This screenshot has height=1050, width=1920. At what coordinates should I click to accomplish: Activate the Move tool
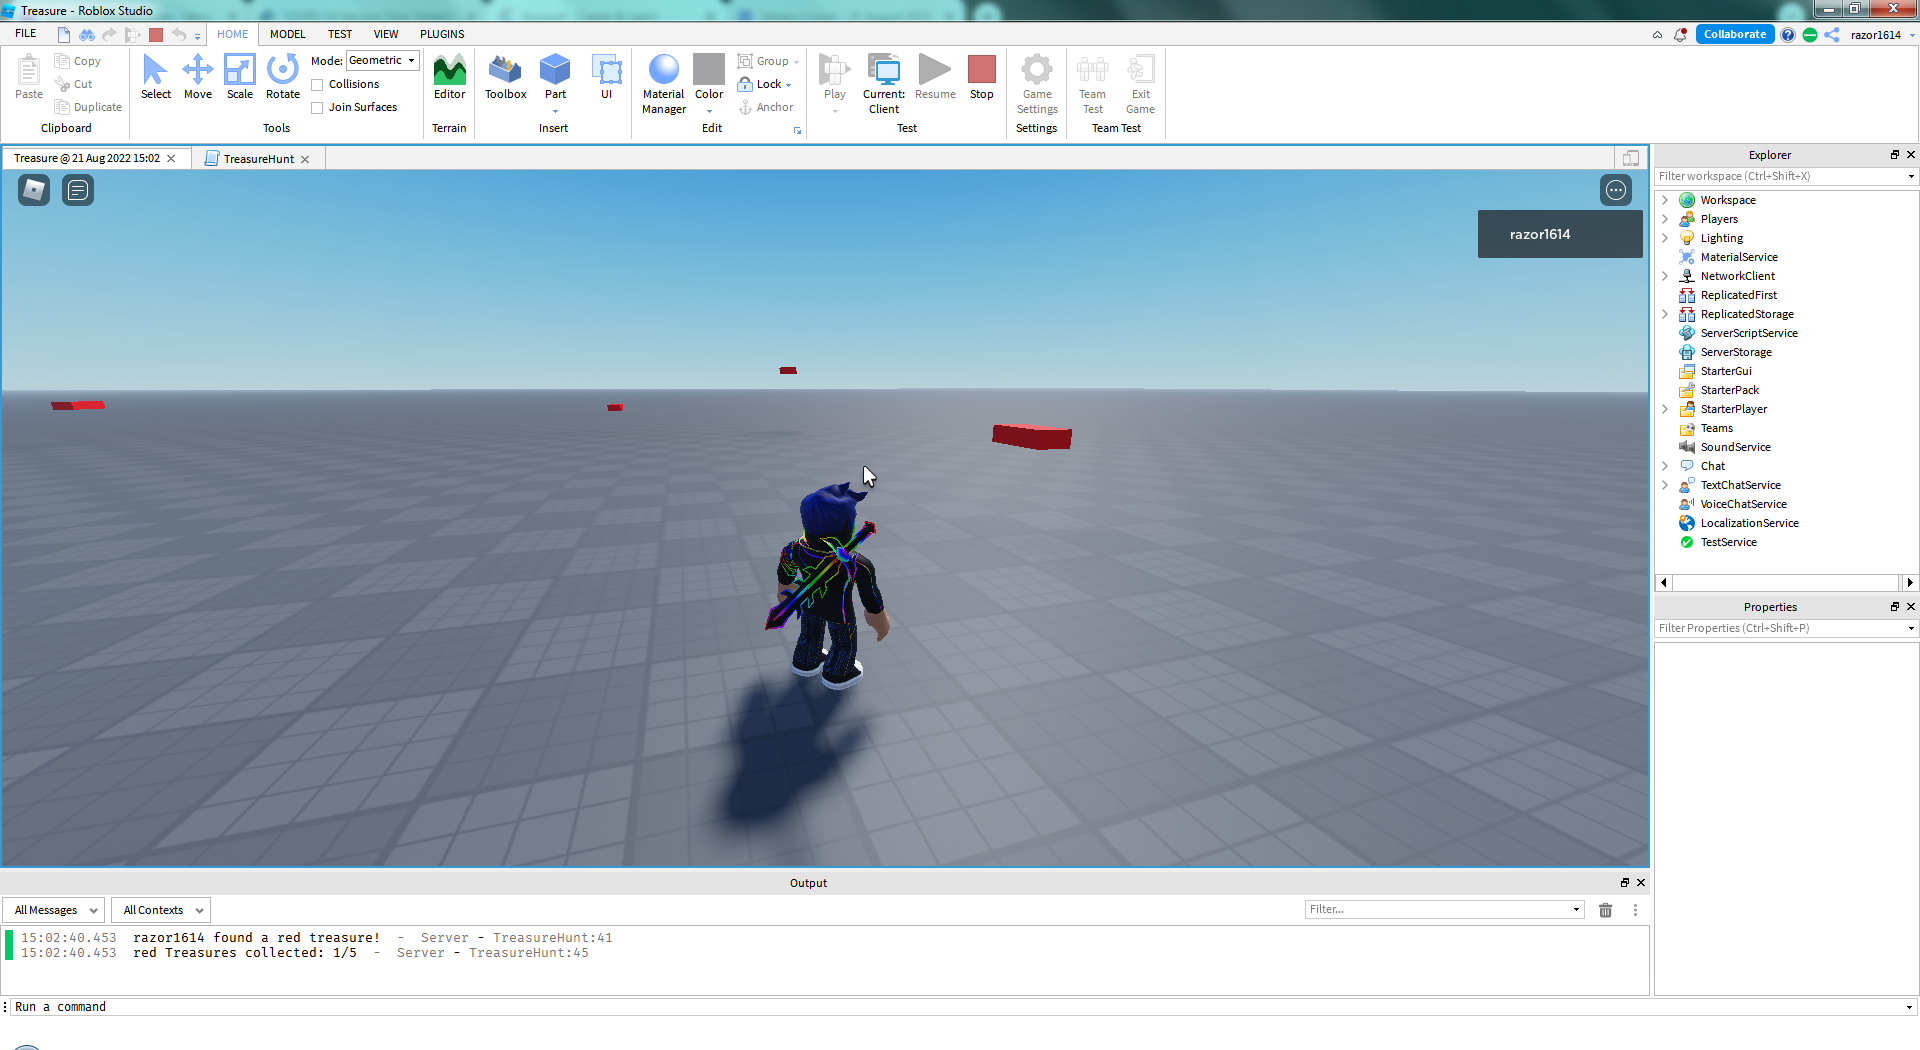[198, 78]
